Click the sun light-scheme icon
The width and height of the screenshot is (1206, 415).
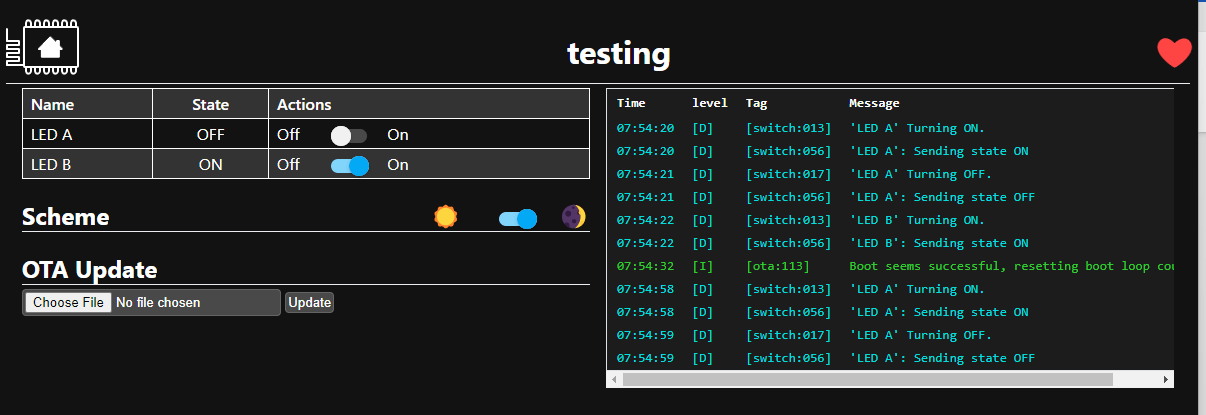[445, 216]
